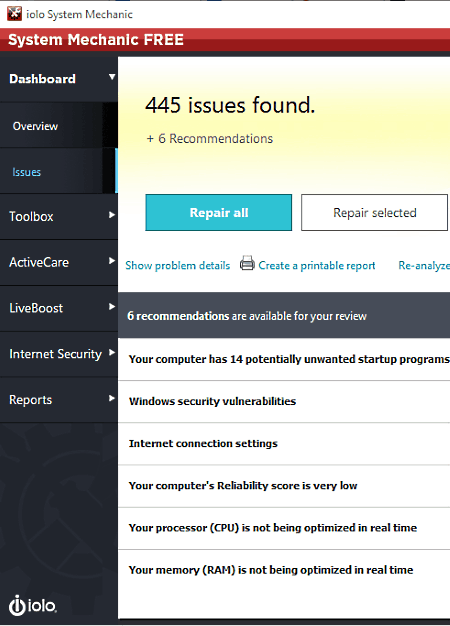Click the 'System Mechanic FREE' banner title
Screen dimensions: 450x626
[96, 40]
